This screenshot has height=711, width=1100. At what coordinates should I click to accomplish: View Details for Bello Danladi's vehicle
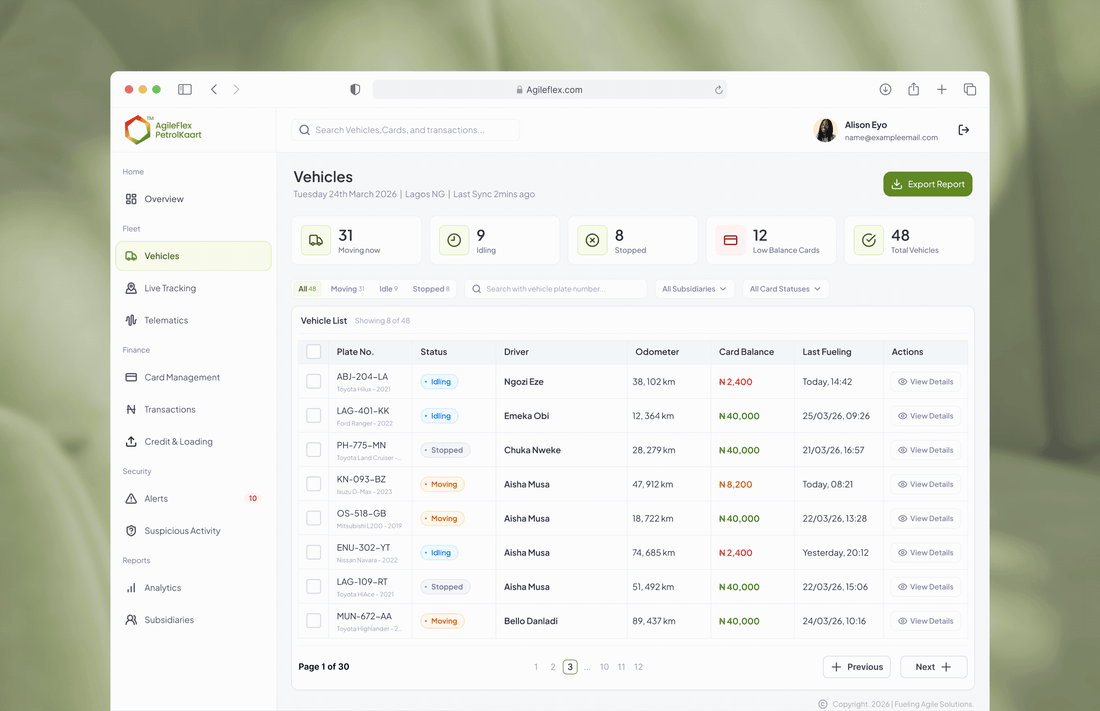(925, 621)
